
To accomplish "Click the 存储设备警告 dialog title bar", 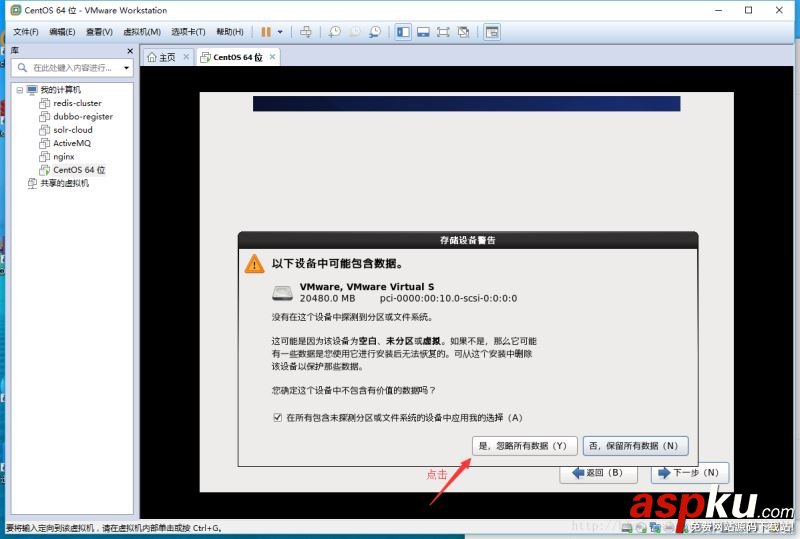I will (468, 240).
